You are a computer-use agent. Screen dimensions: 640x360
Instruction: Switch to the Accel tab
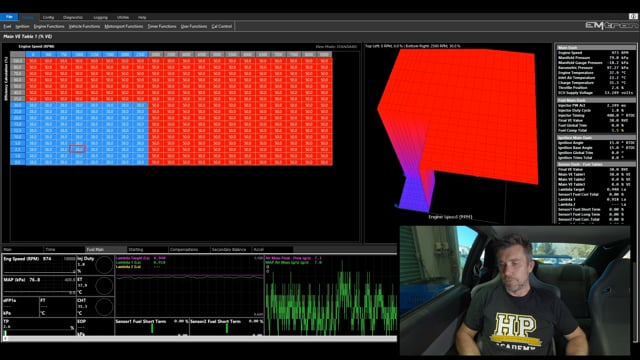pos(272,249)
